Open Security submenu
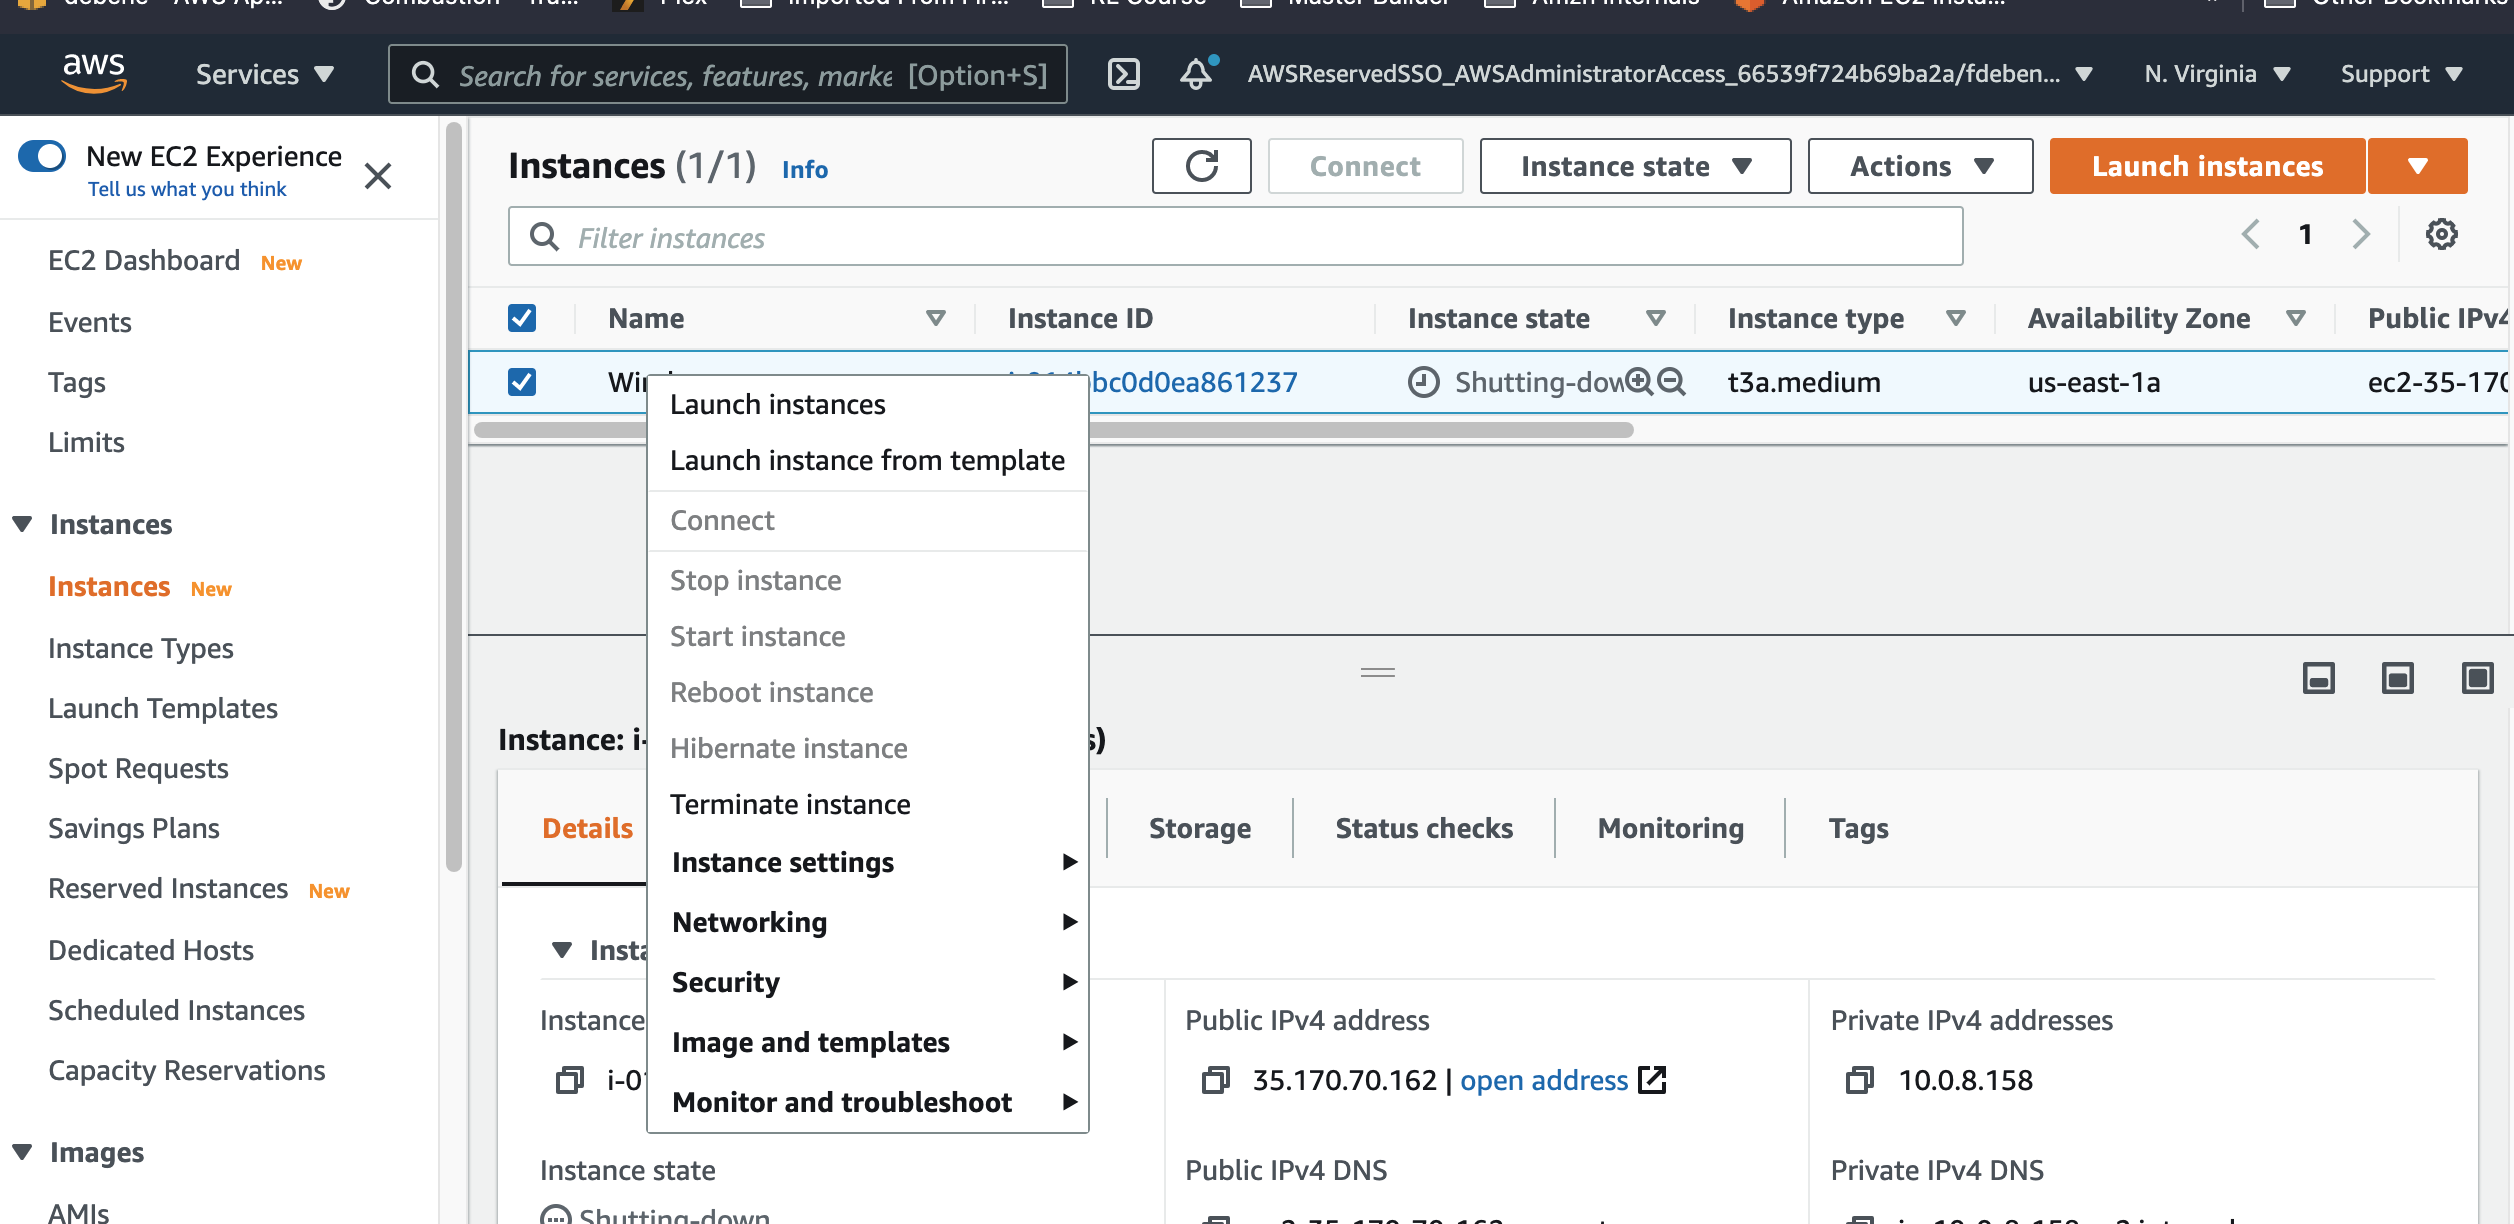This screenshot has height=1224, width=2514. coord(868,982)
